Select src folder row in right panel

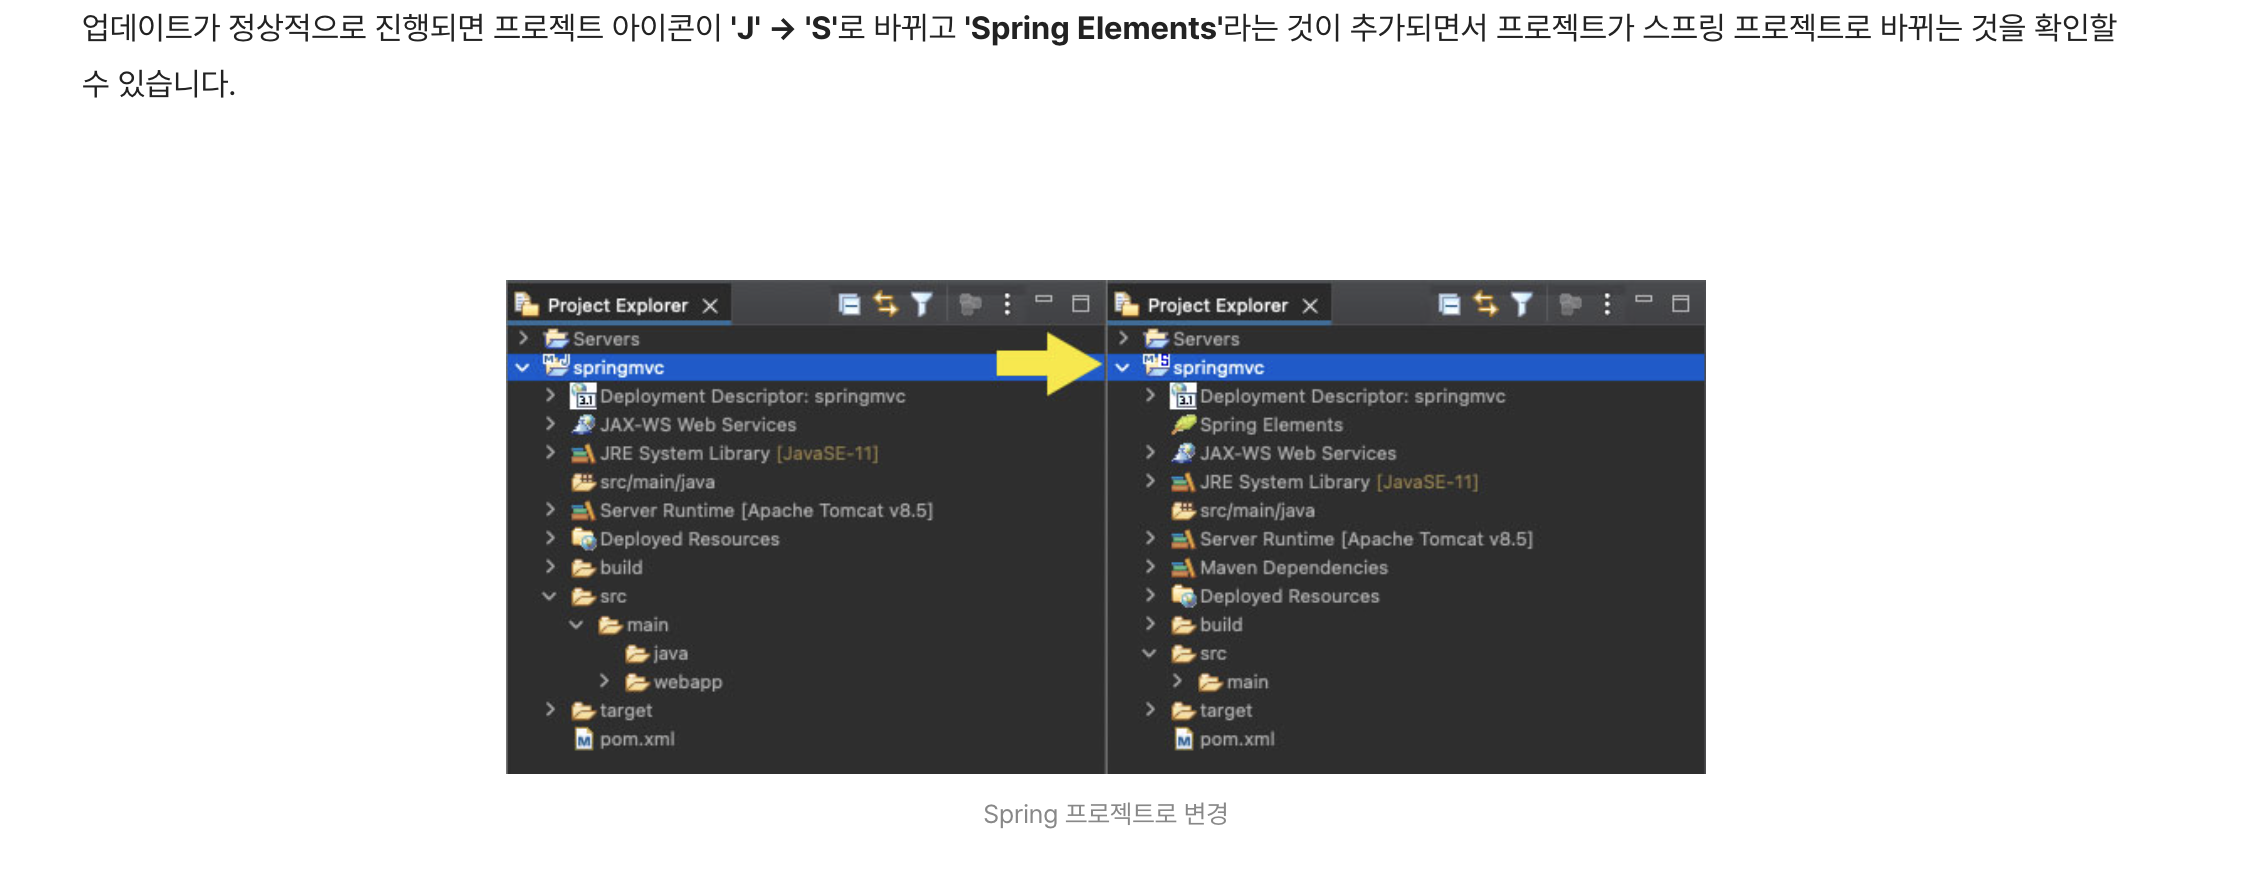(1405, 654)
